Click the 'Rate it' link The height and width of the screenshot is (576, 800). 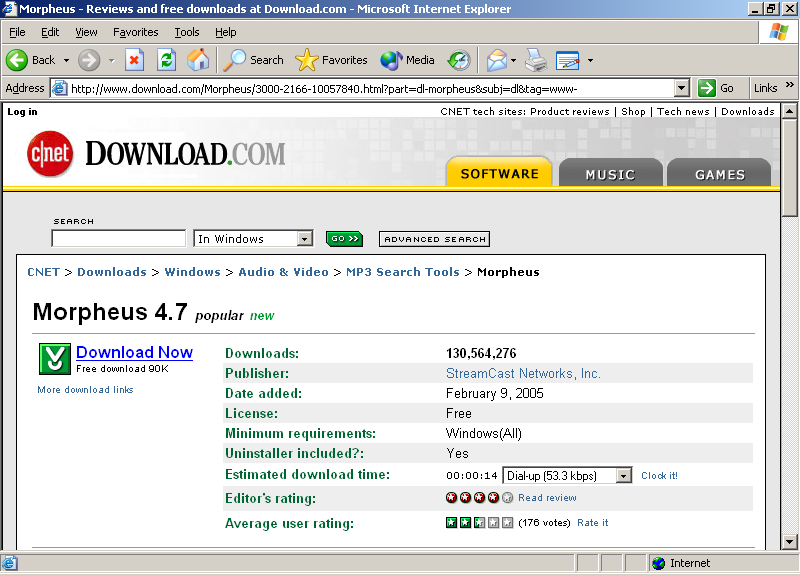tap(592, 522)
